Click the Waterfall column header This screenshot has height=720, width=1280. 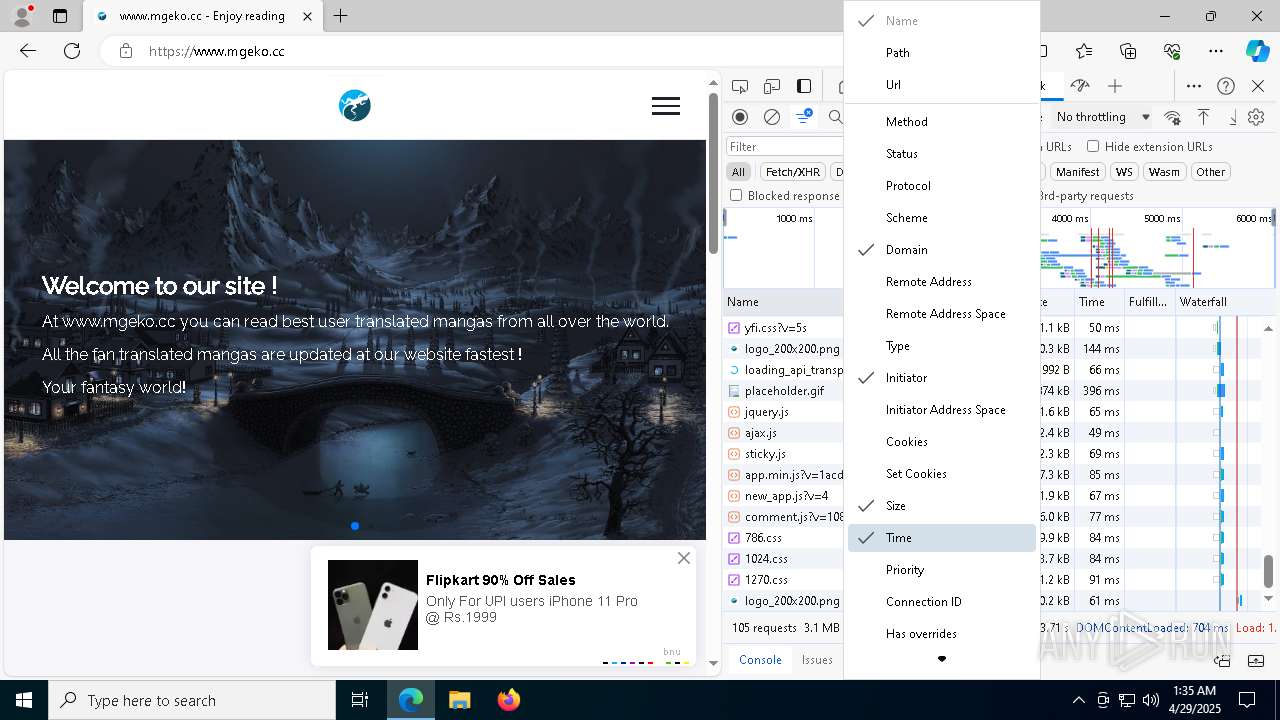click(1203, 302)
